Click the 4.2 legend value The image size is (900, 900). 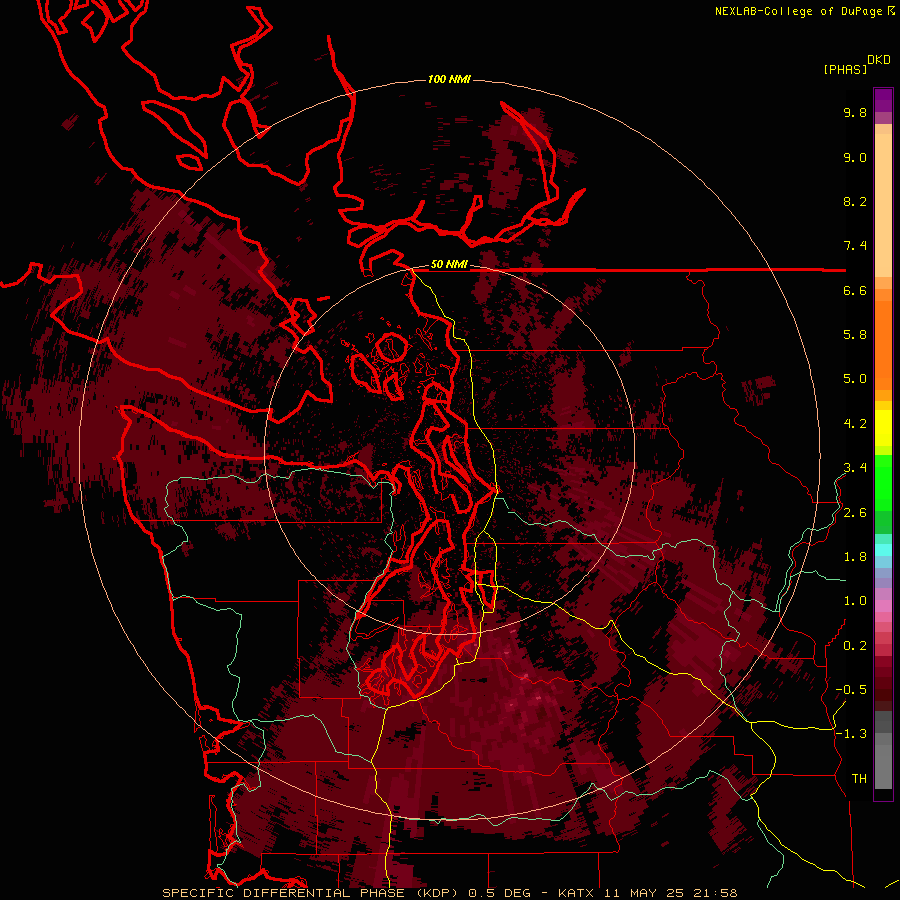click(855, 424)
